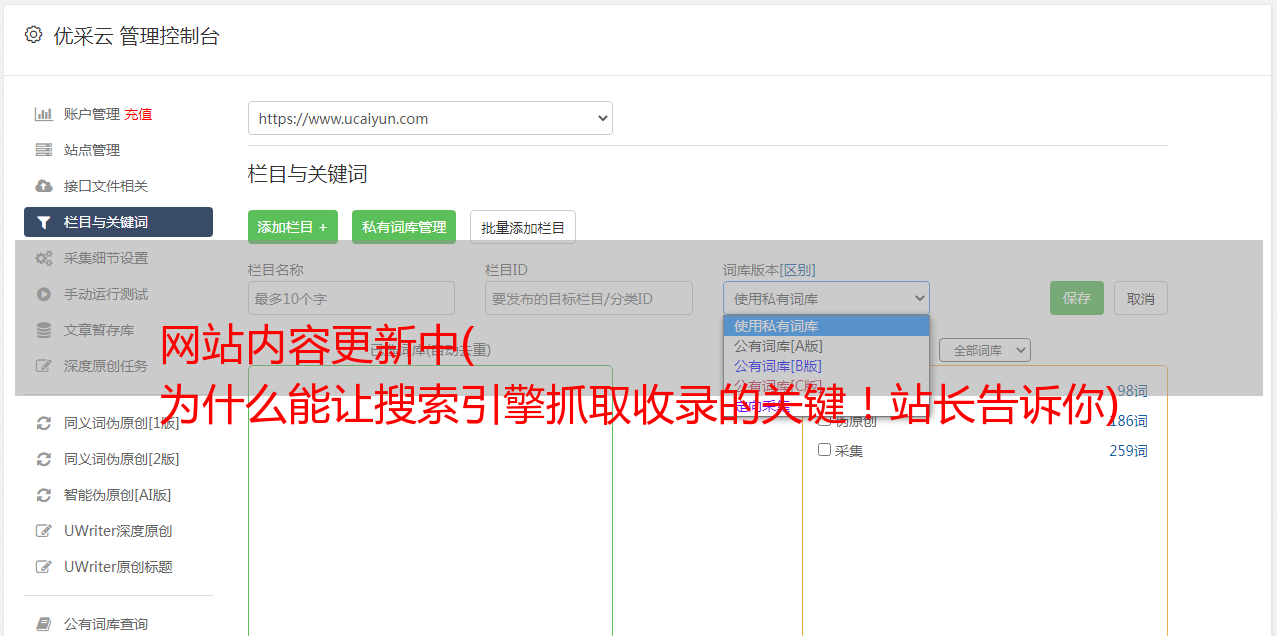Choose 使用私有词库 in the open list

[x=826, y=326]
